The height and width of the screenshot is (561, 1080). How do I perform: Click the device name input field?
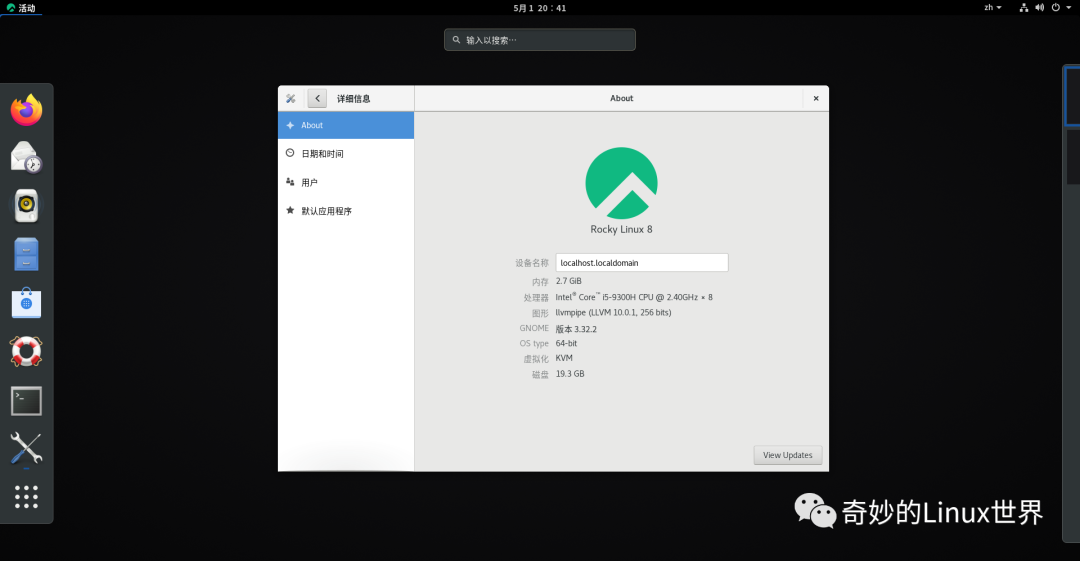coord(642,263)
